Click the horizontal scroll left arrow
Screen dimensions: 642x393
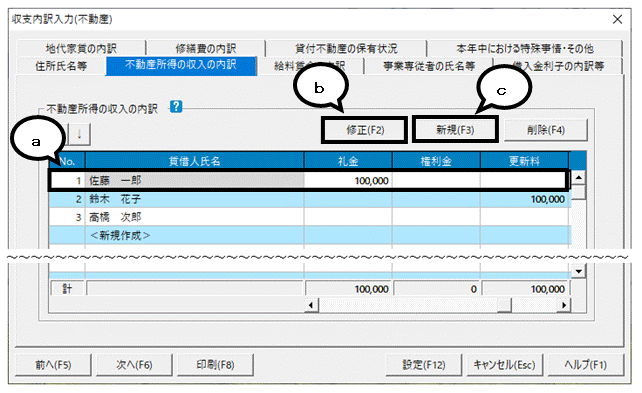click(x=311, y=305)
